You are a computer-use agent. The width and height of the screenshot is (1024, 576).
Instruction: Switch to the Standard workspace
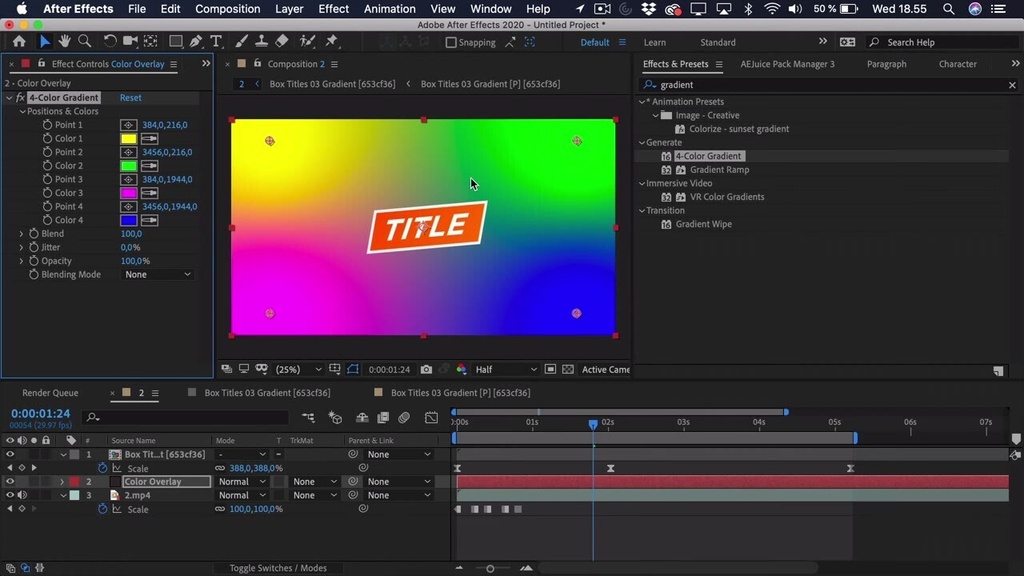718,42
